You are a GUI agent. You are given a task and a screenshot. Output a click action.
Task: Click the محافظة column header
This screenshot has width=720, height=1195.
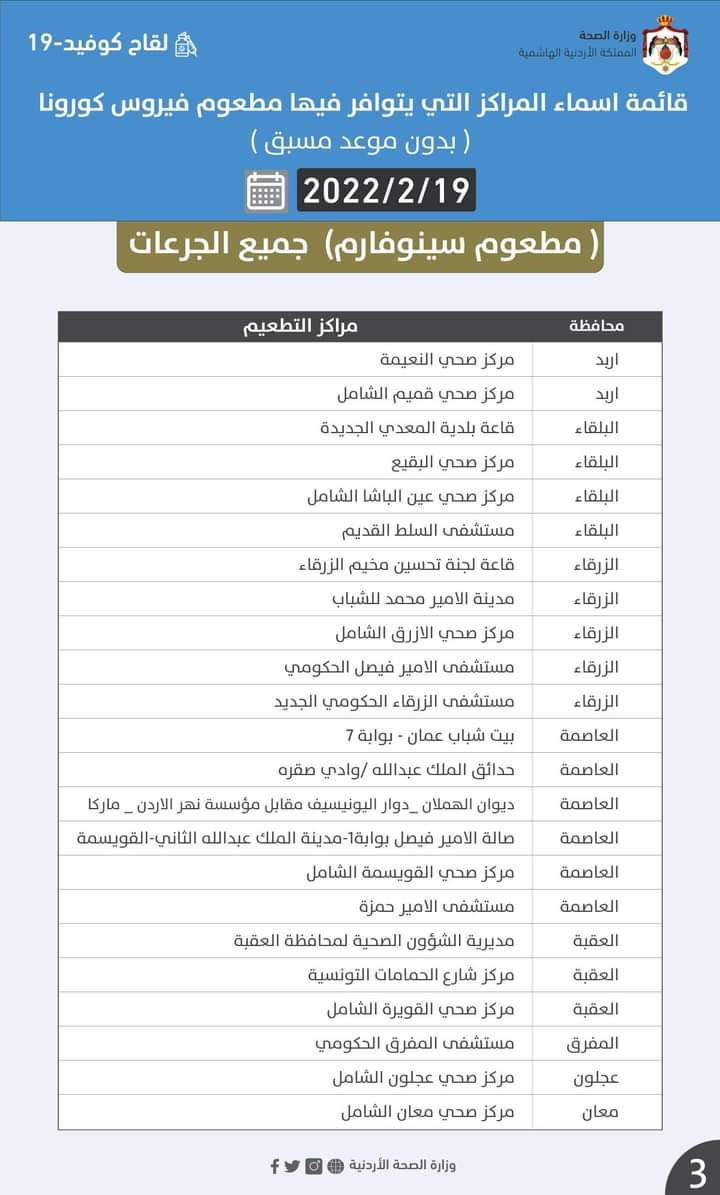pyautogui.click(x=597, y=326)
